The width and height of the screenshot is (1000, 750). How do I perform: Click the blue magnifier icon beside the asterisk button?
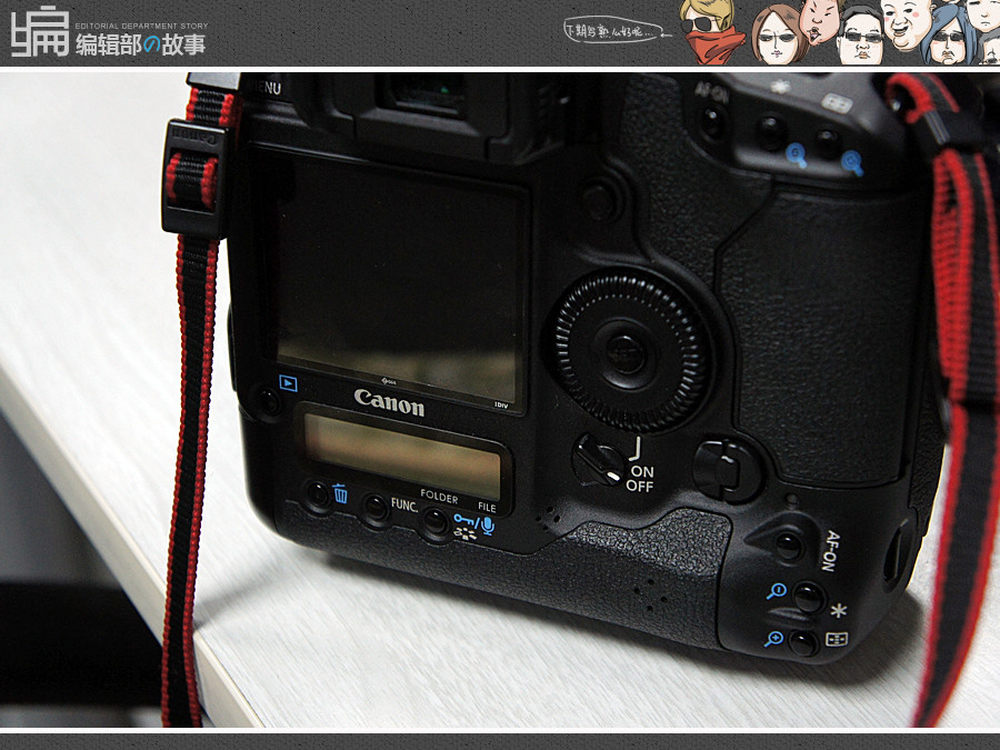point(776,591)
